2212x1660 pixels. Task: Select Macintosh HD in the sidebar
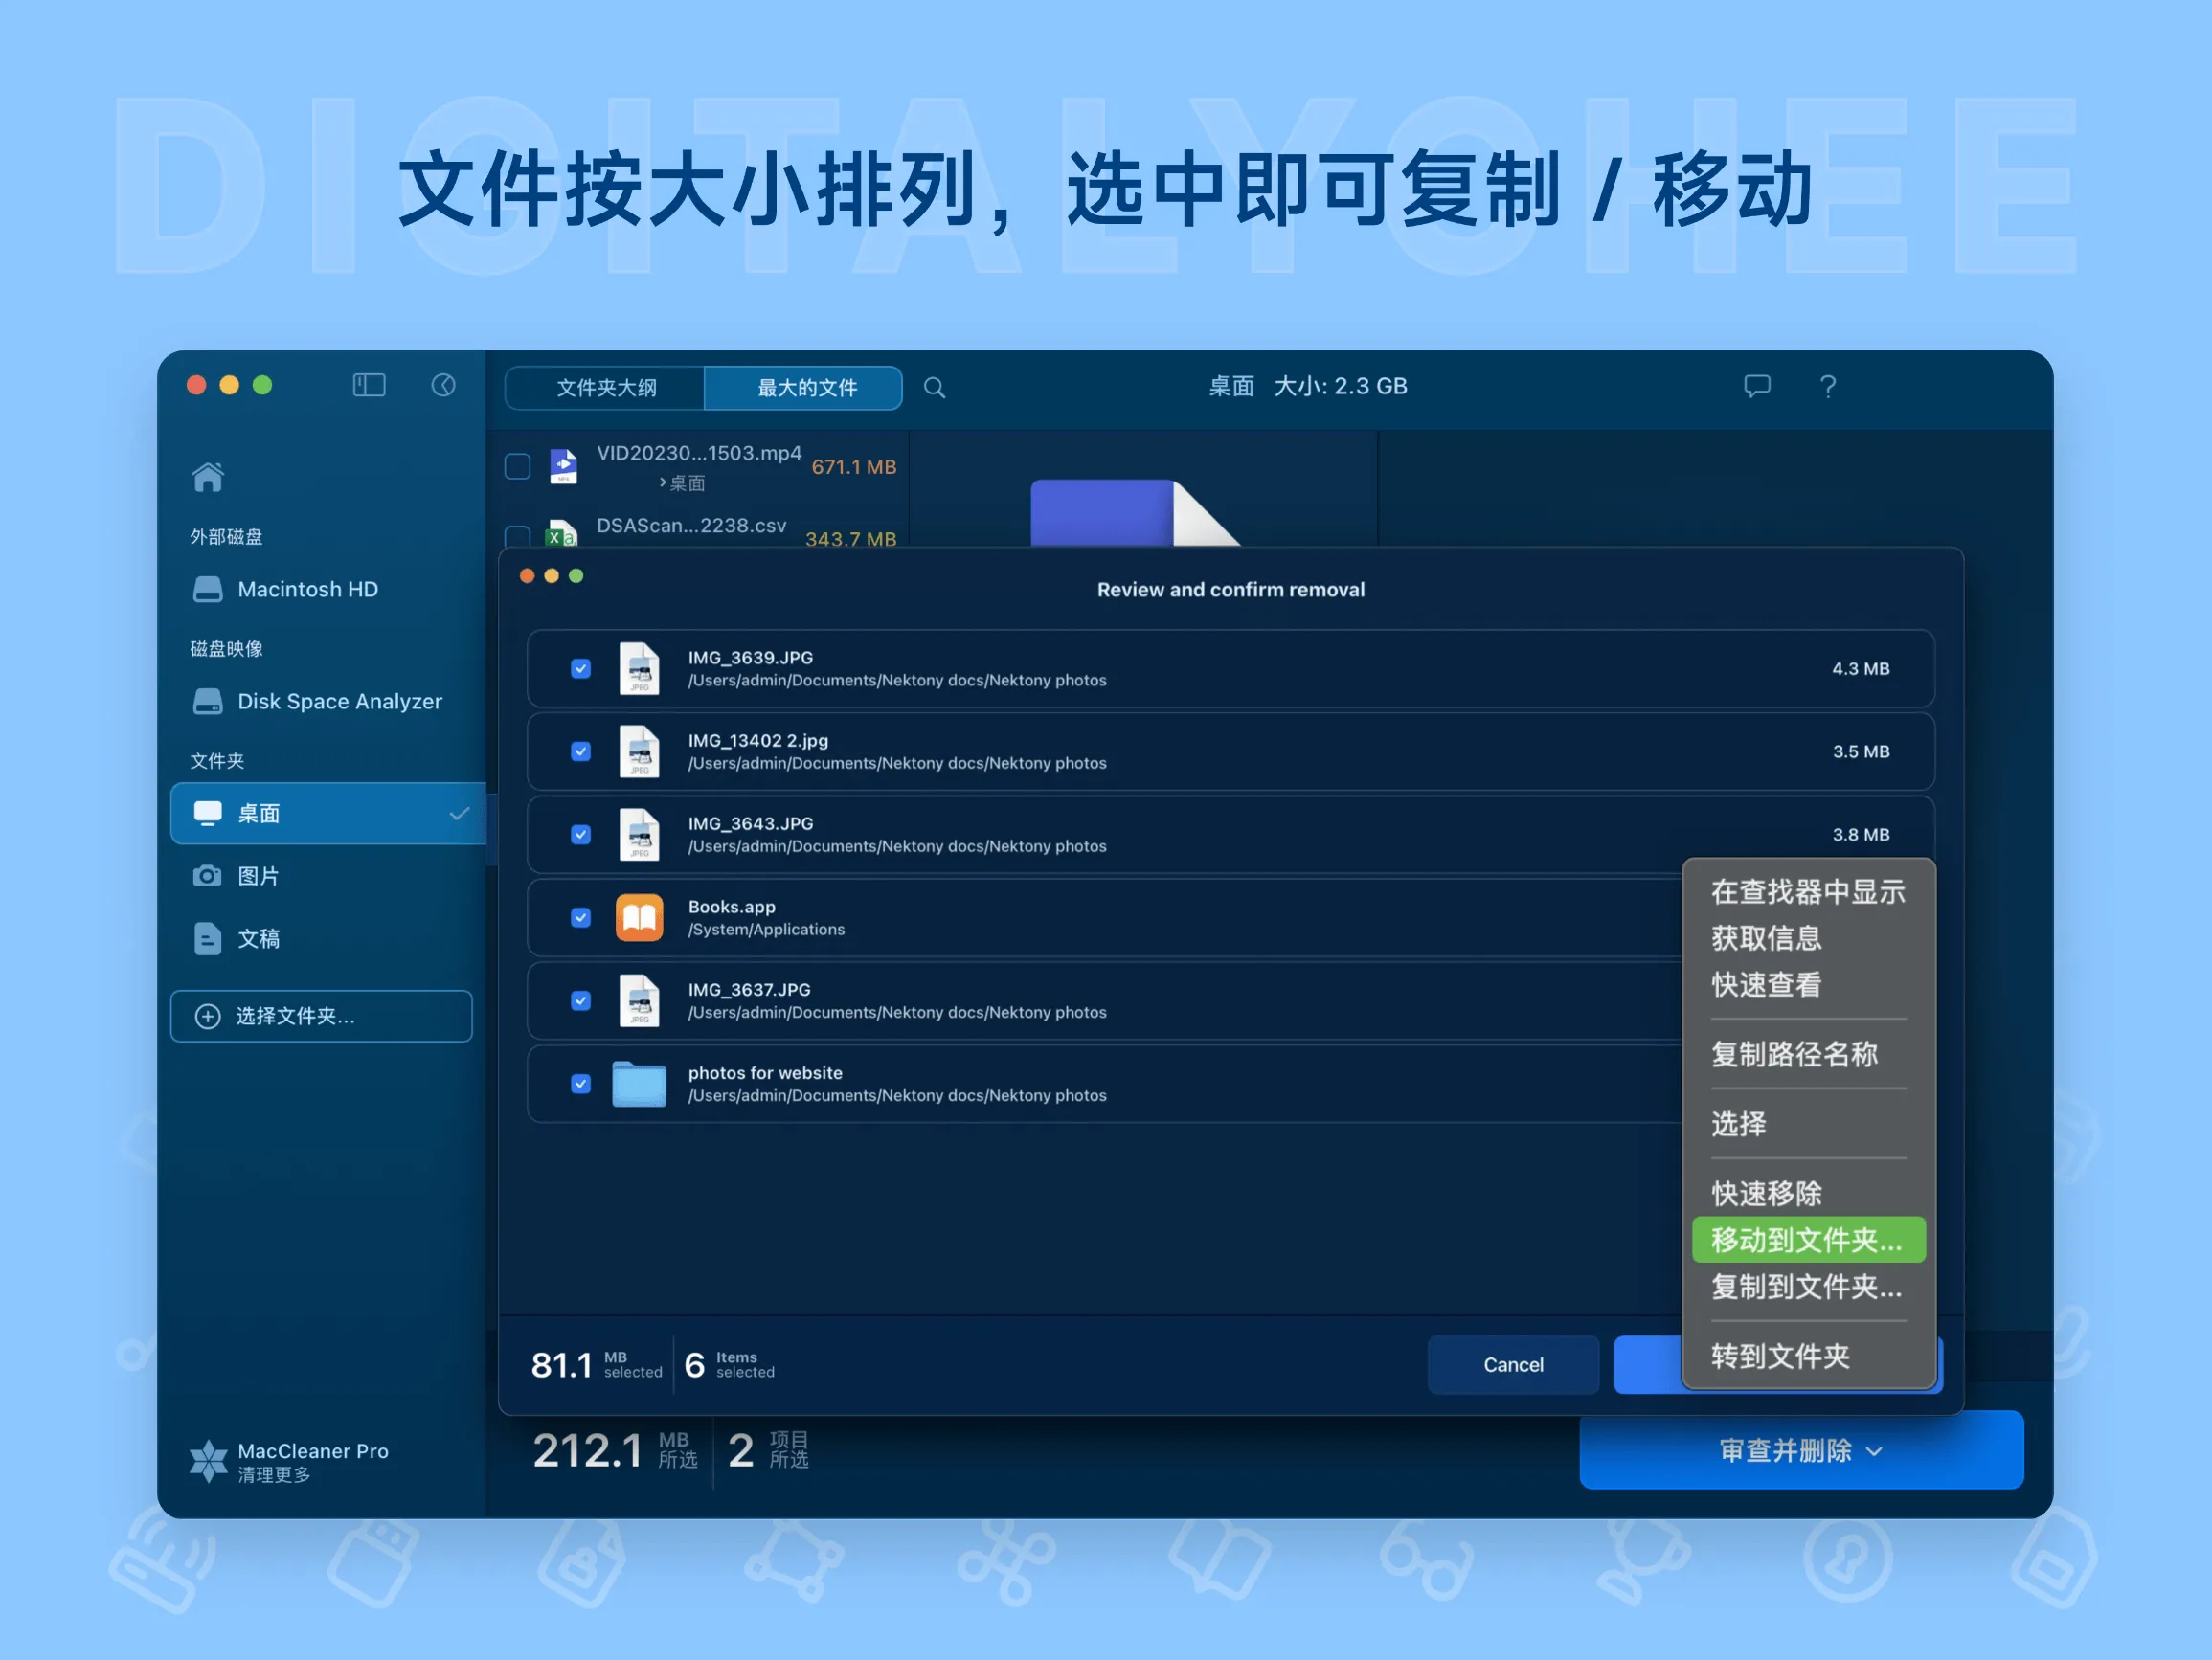[306, 589]
